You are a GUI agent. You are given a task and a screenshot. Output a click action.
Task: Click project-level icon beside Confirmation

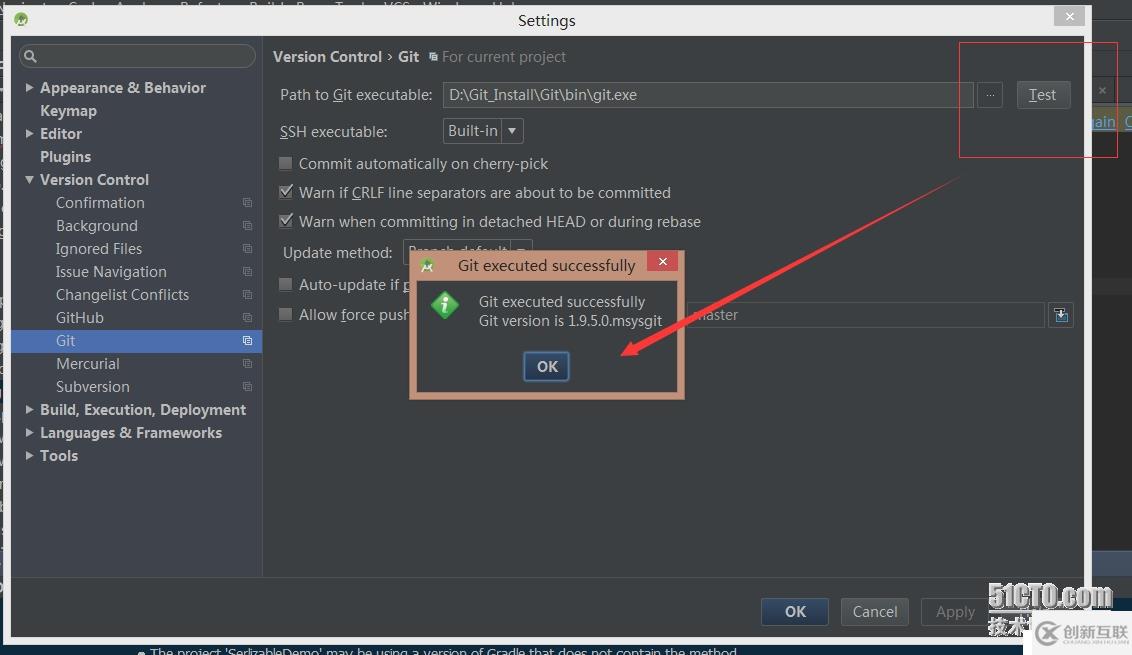pos(248,203)
